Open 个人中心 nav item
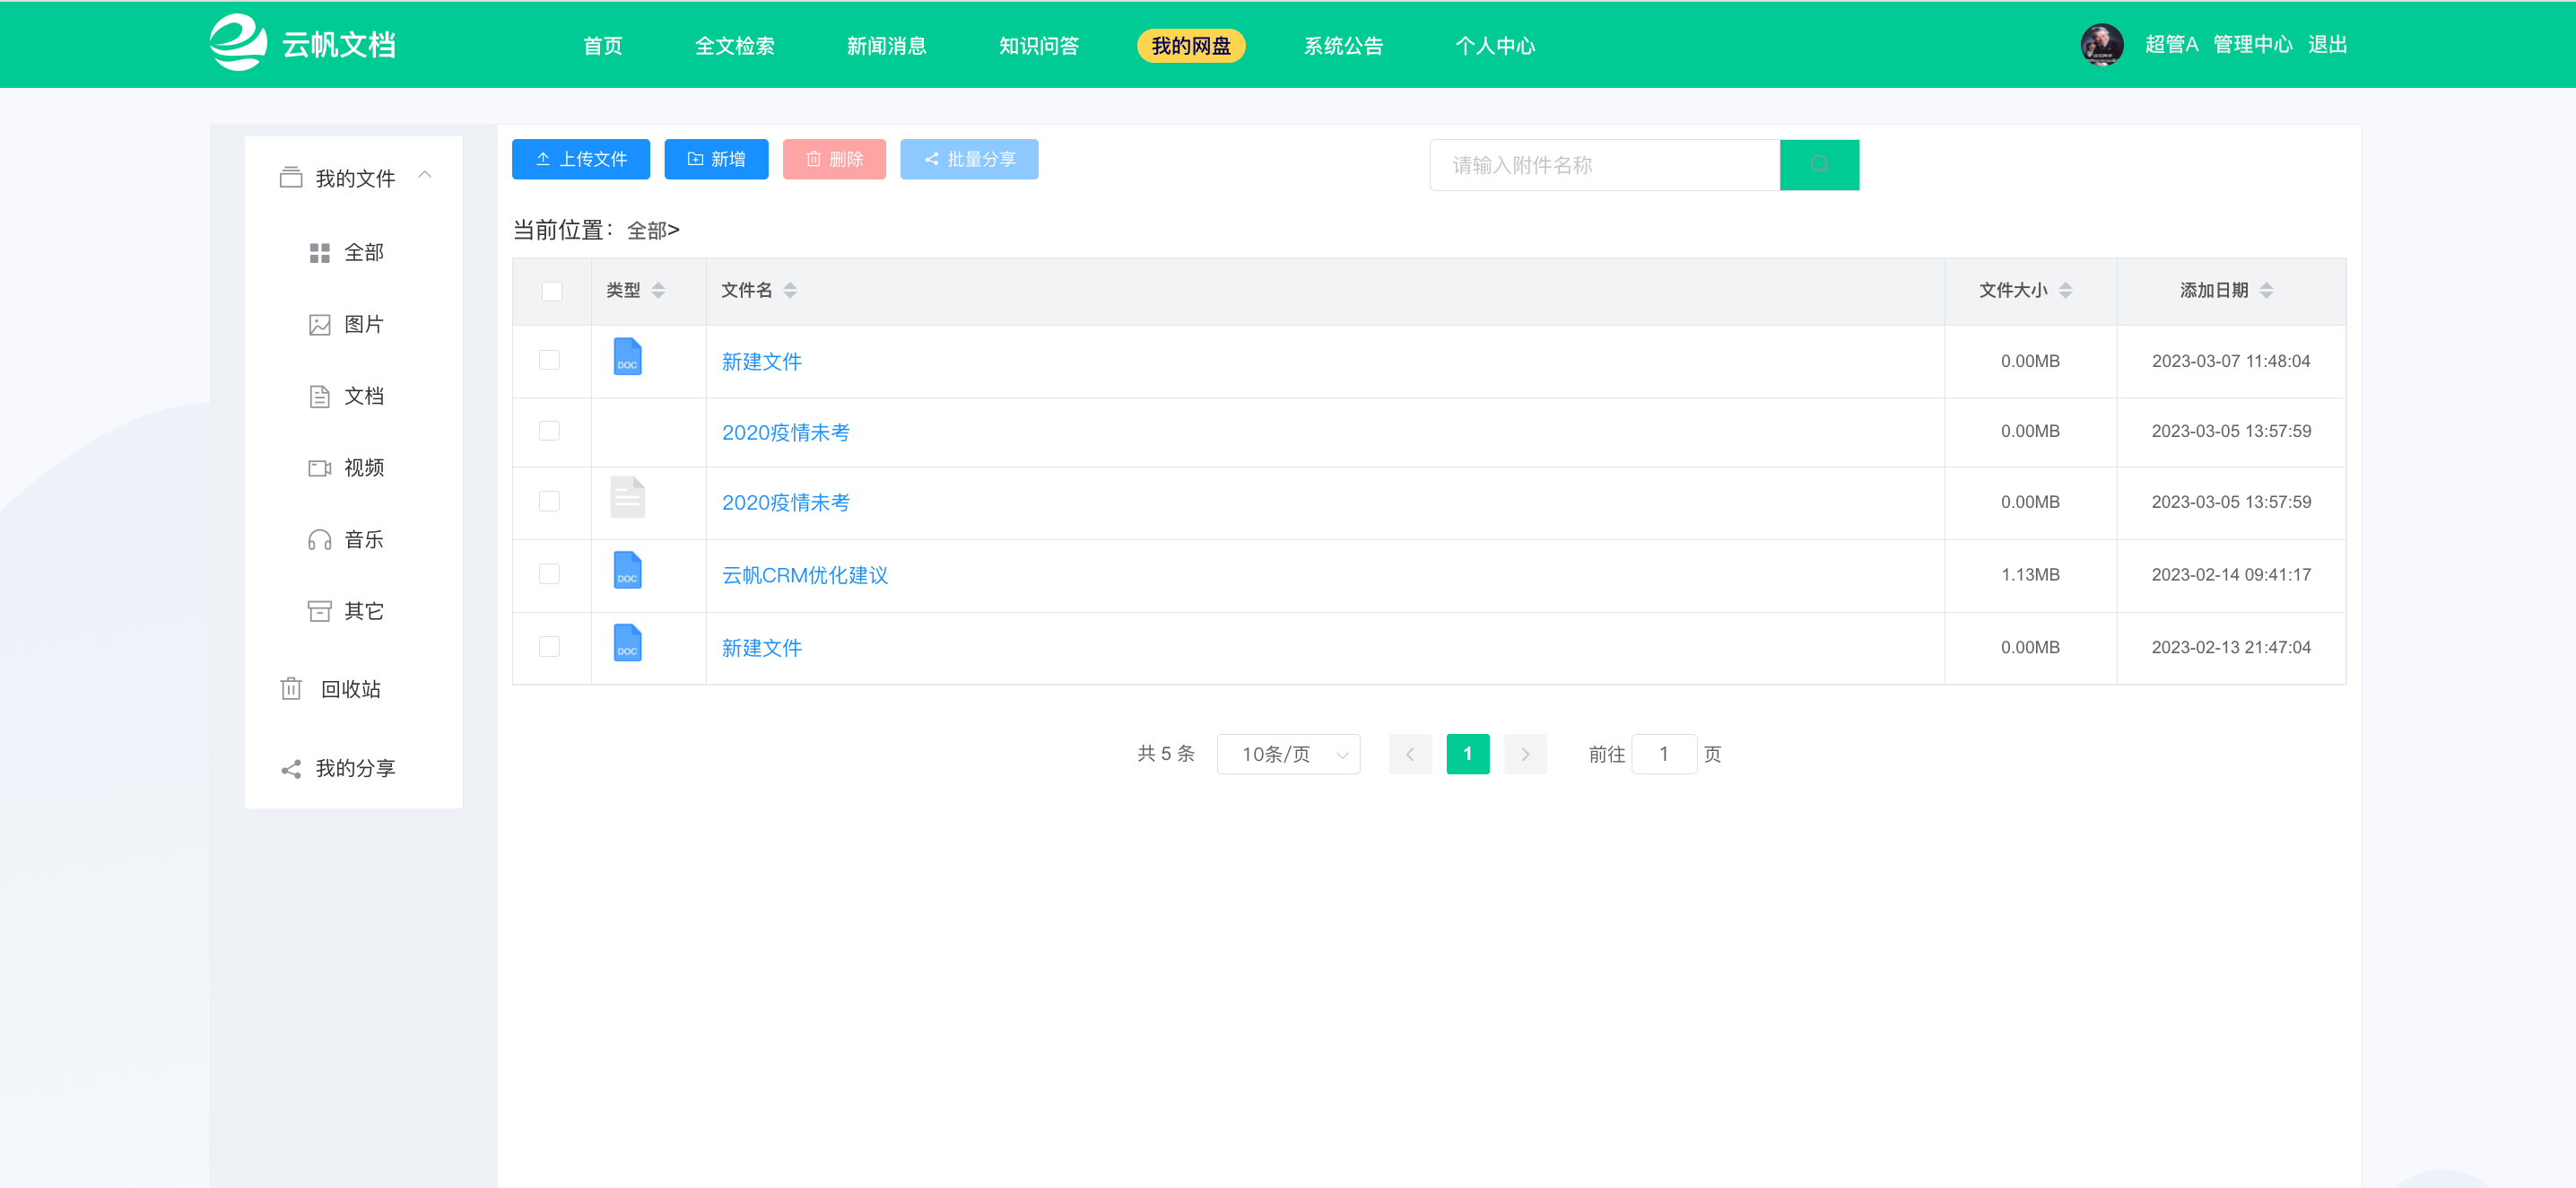The height and width of the screenshot is (1188, 2576). pos(1495,46)
